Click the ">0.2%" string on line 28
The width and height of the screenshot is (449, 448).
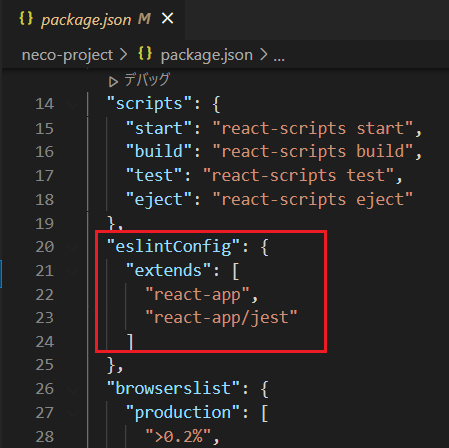(178, 436)
